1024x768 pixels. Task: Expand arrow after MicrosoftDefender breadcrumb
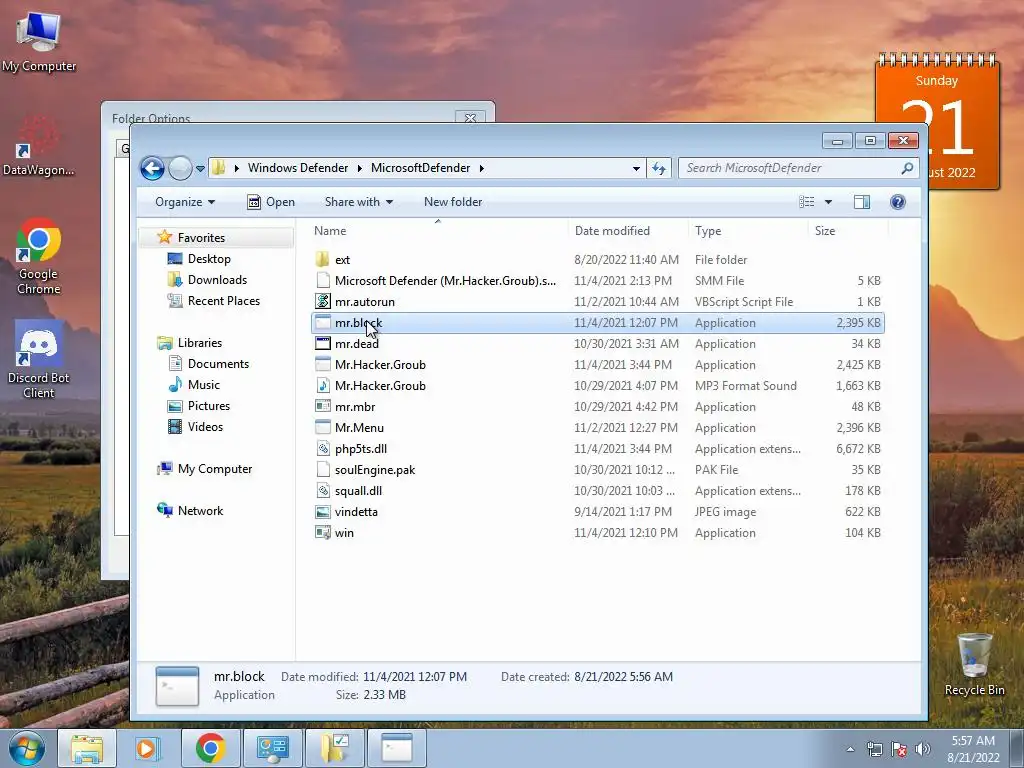tap(481, 168)
